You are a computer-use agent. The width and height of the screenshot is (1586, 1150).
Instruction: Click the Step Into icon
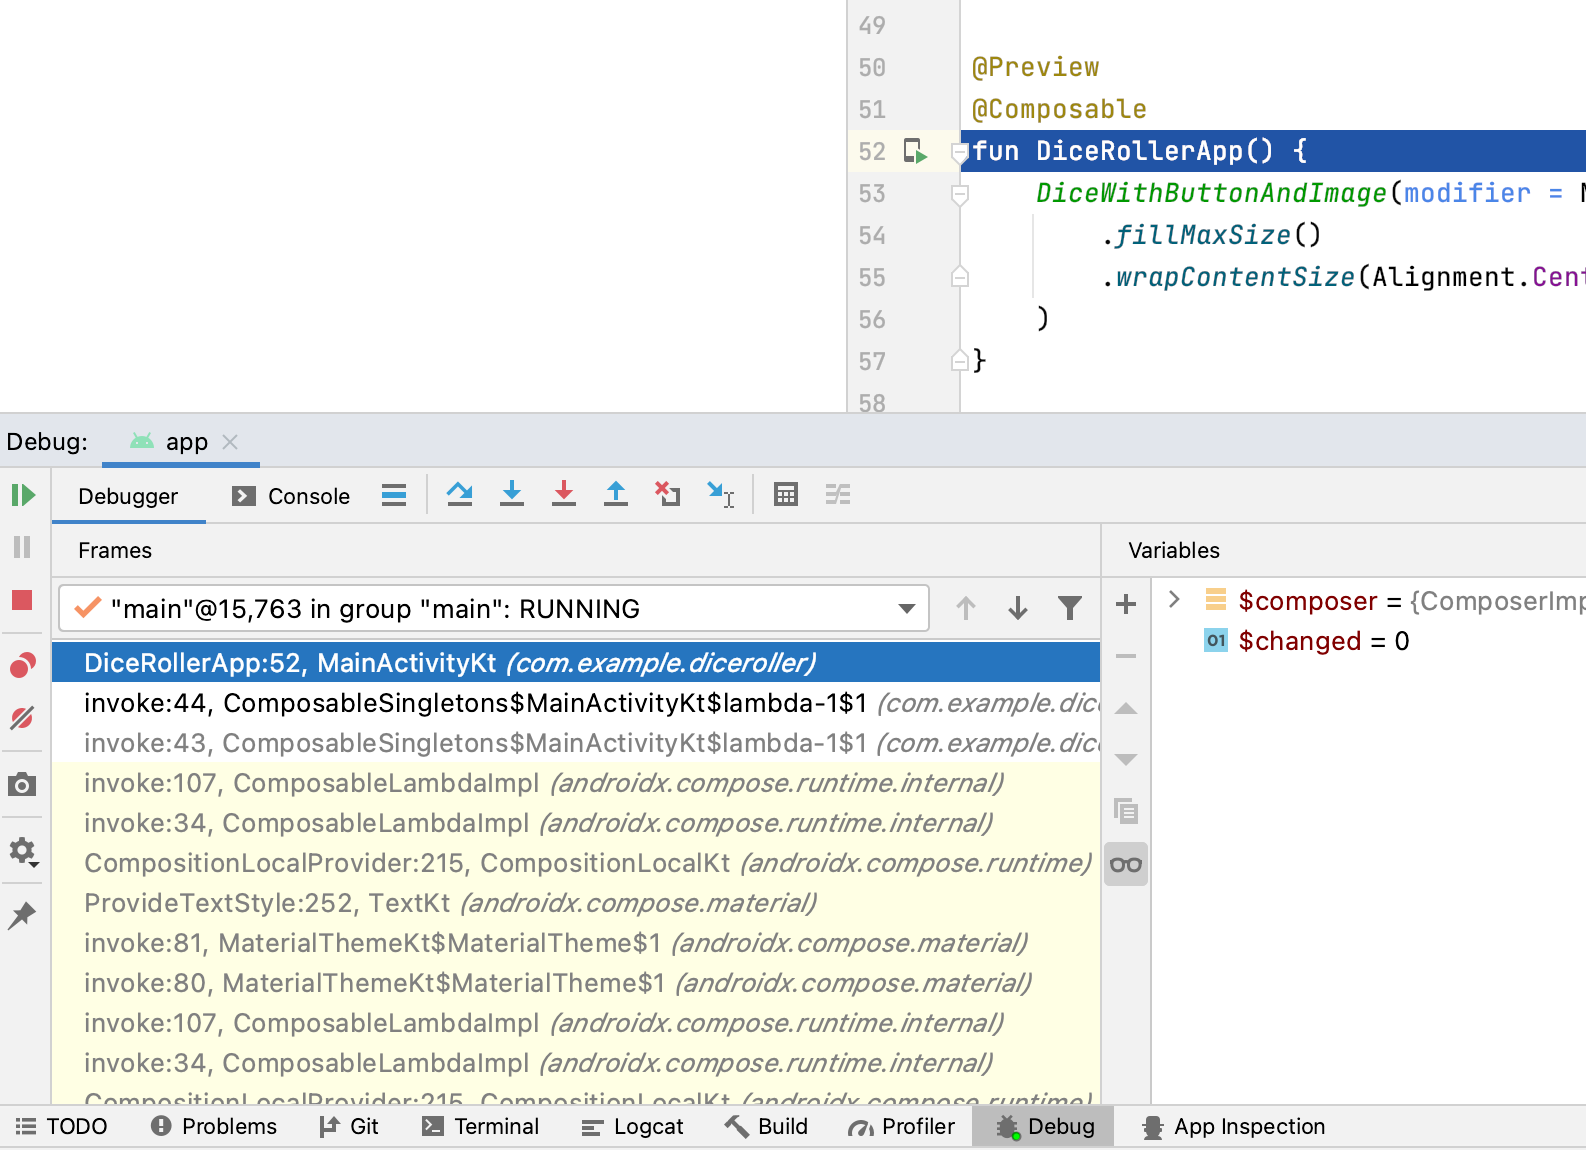512,494
